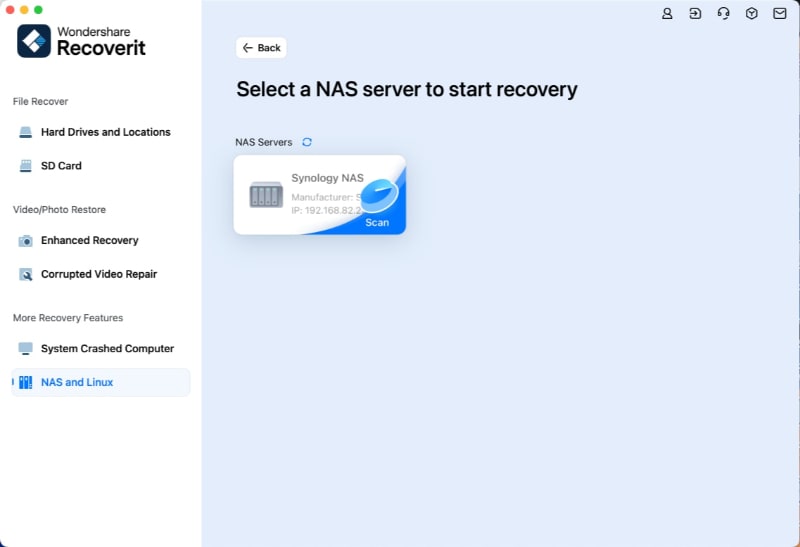The height and width of the screenshot is (547, 800).
Task: Click the sign-in arrow icon
Action: [695, 14]
